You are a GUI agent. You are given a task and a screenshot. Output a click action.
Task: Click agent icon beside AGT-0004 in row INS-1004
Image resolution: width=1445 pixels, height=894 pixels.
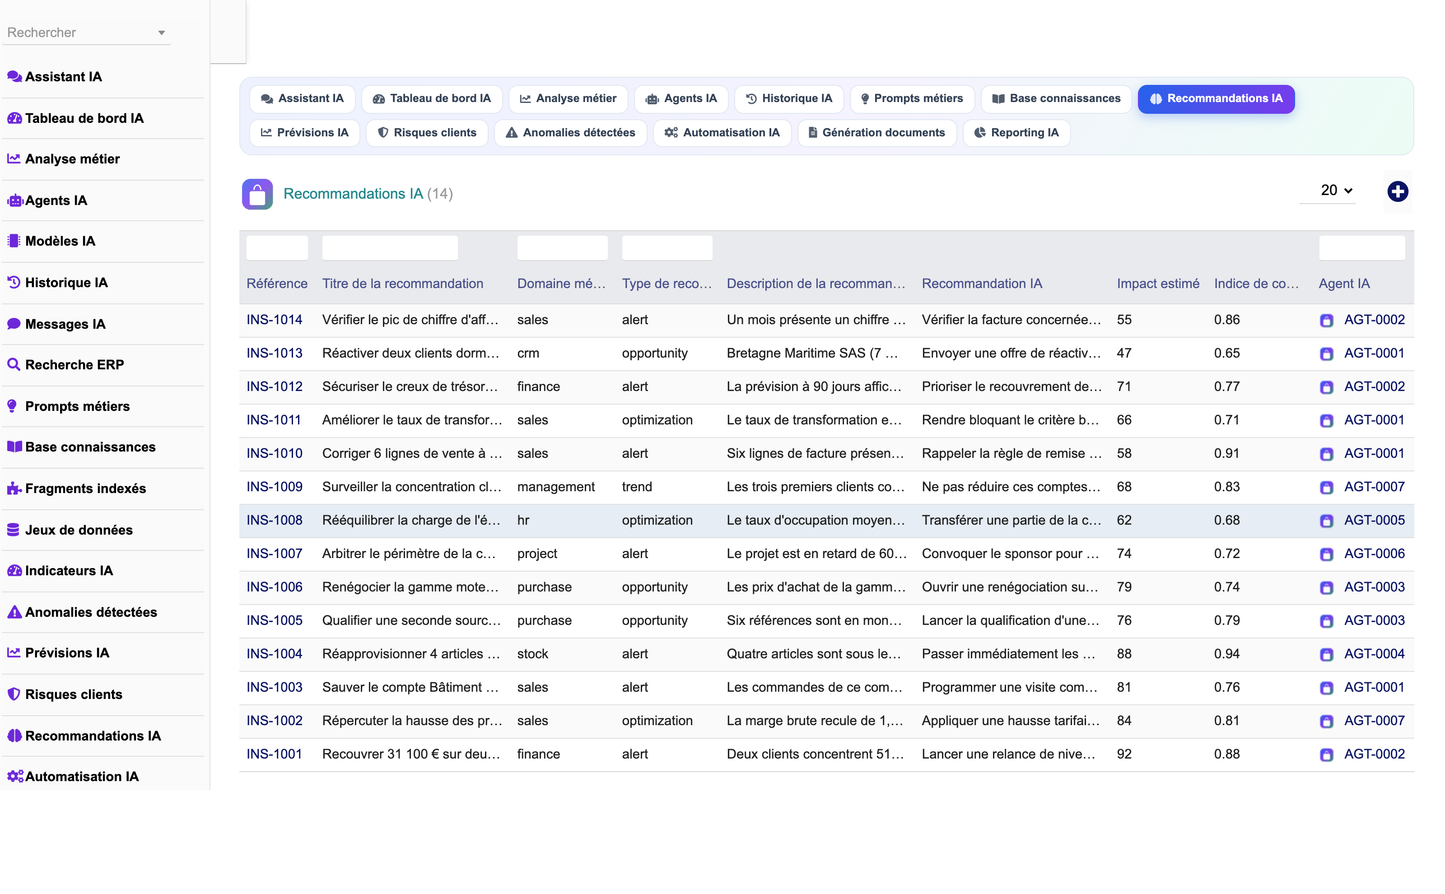click(x=1326, y=655)
